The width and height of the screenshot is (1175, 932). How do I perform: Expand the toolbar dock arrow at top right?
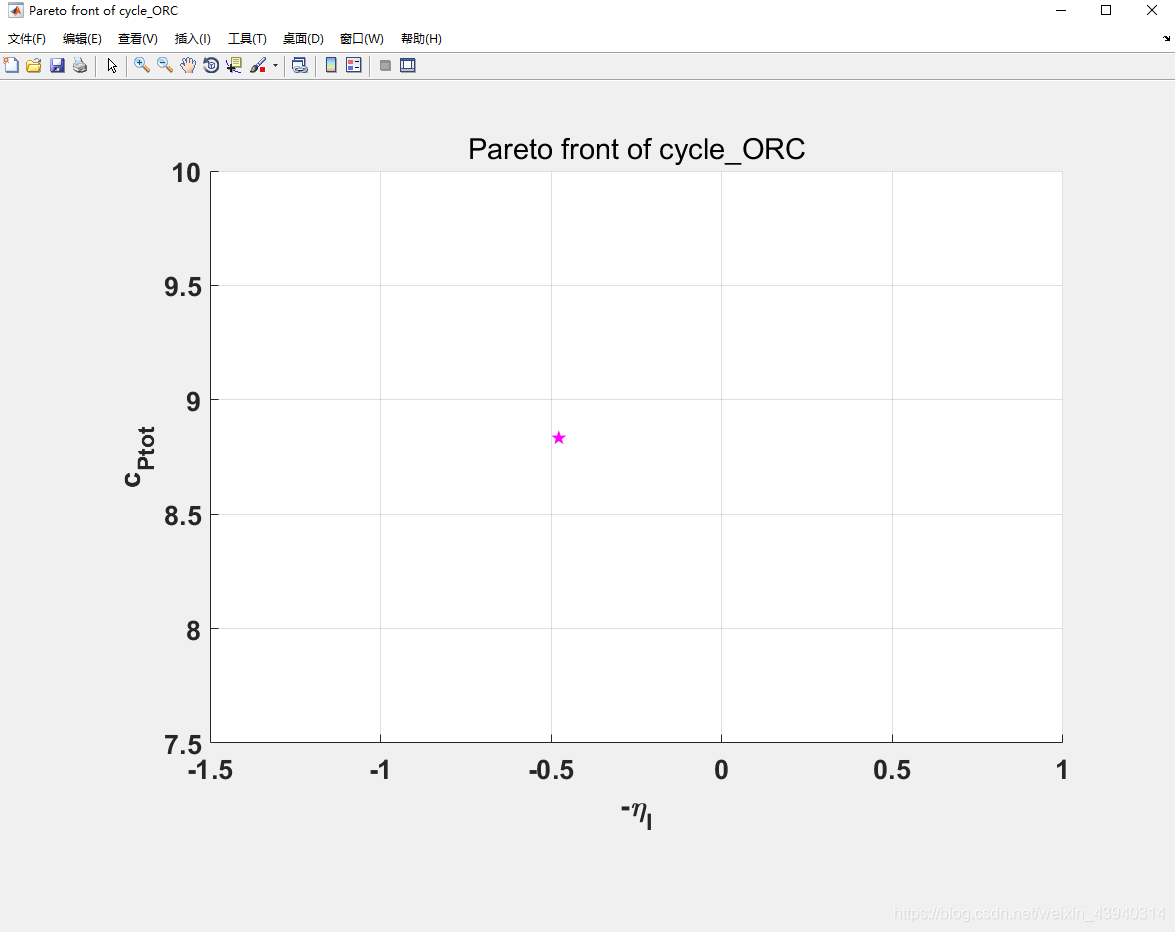click(1166, 39)
